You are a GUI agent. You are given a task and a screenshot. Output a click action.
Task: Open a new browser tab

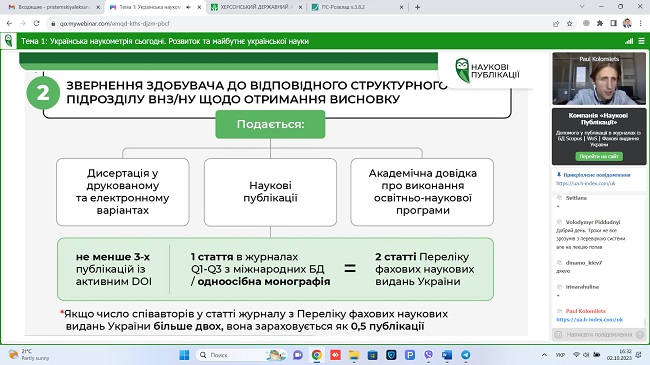coord(417,7)
